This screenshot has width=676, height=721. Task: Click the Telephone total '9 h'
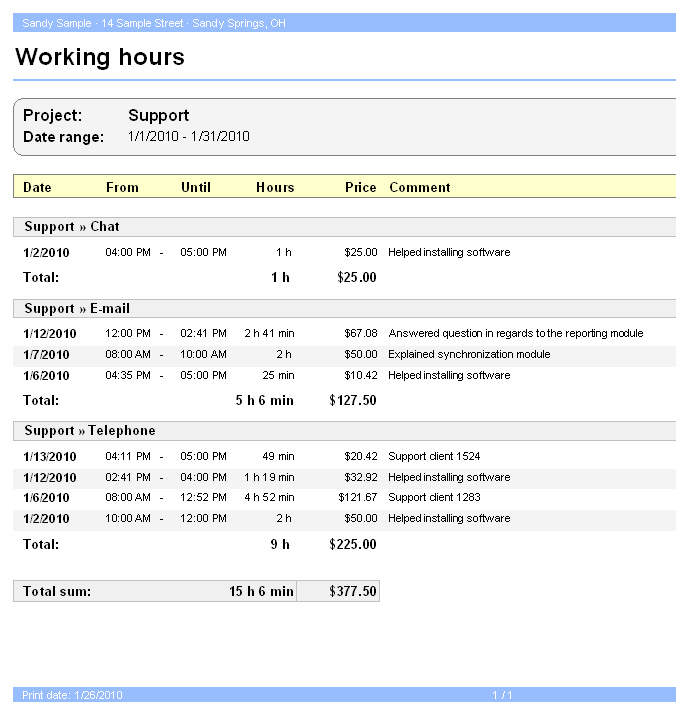pyautogui.click(x=280, y=544)
